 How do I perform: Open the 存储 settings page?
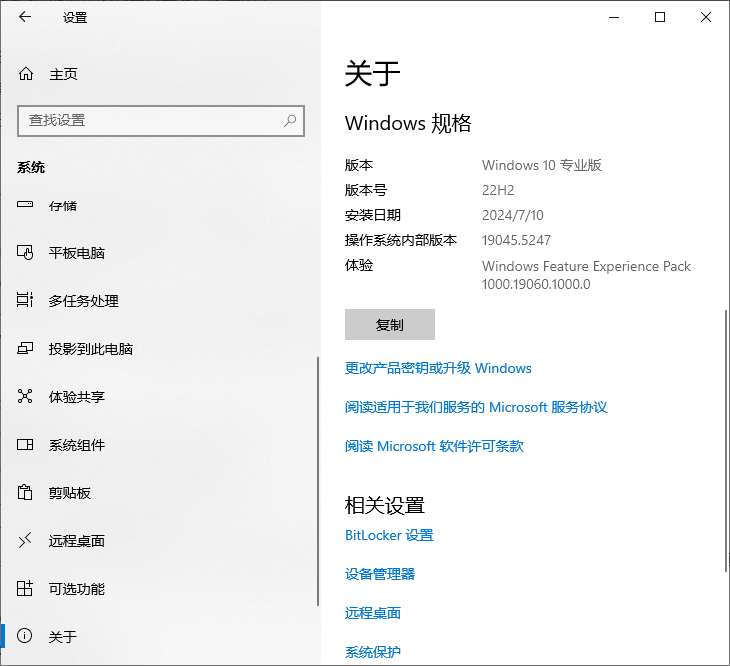tap(160, 205)
